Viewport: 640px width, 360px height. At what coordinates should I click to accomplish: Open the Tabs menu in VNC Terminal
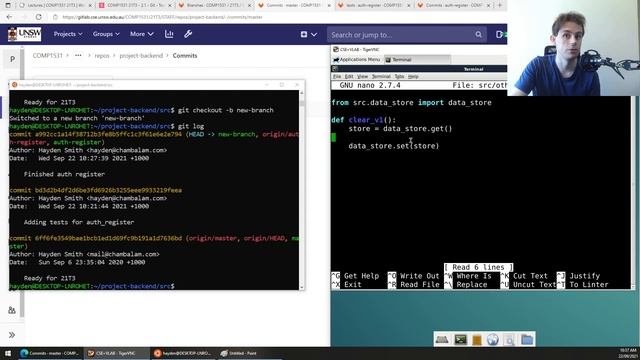click(x=399, y=76)
